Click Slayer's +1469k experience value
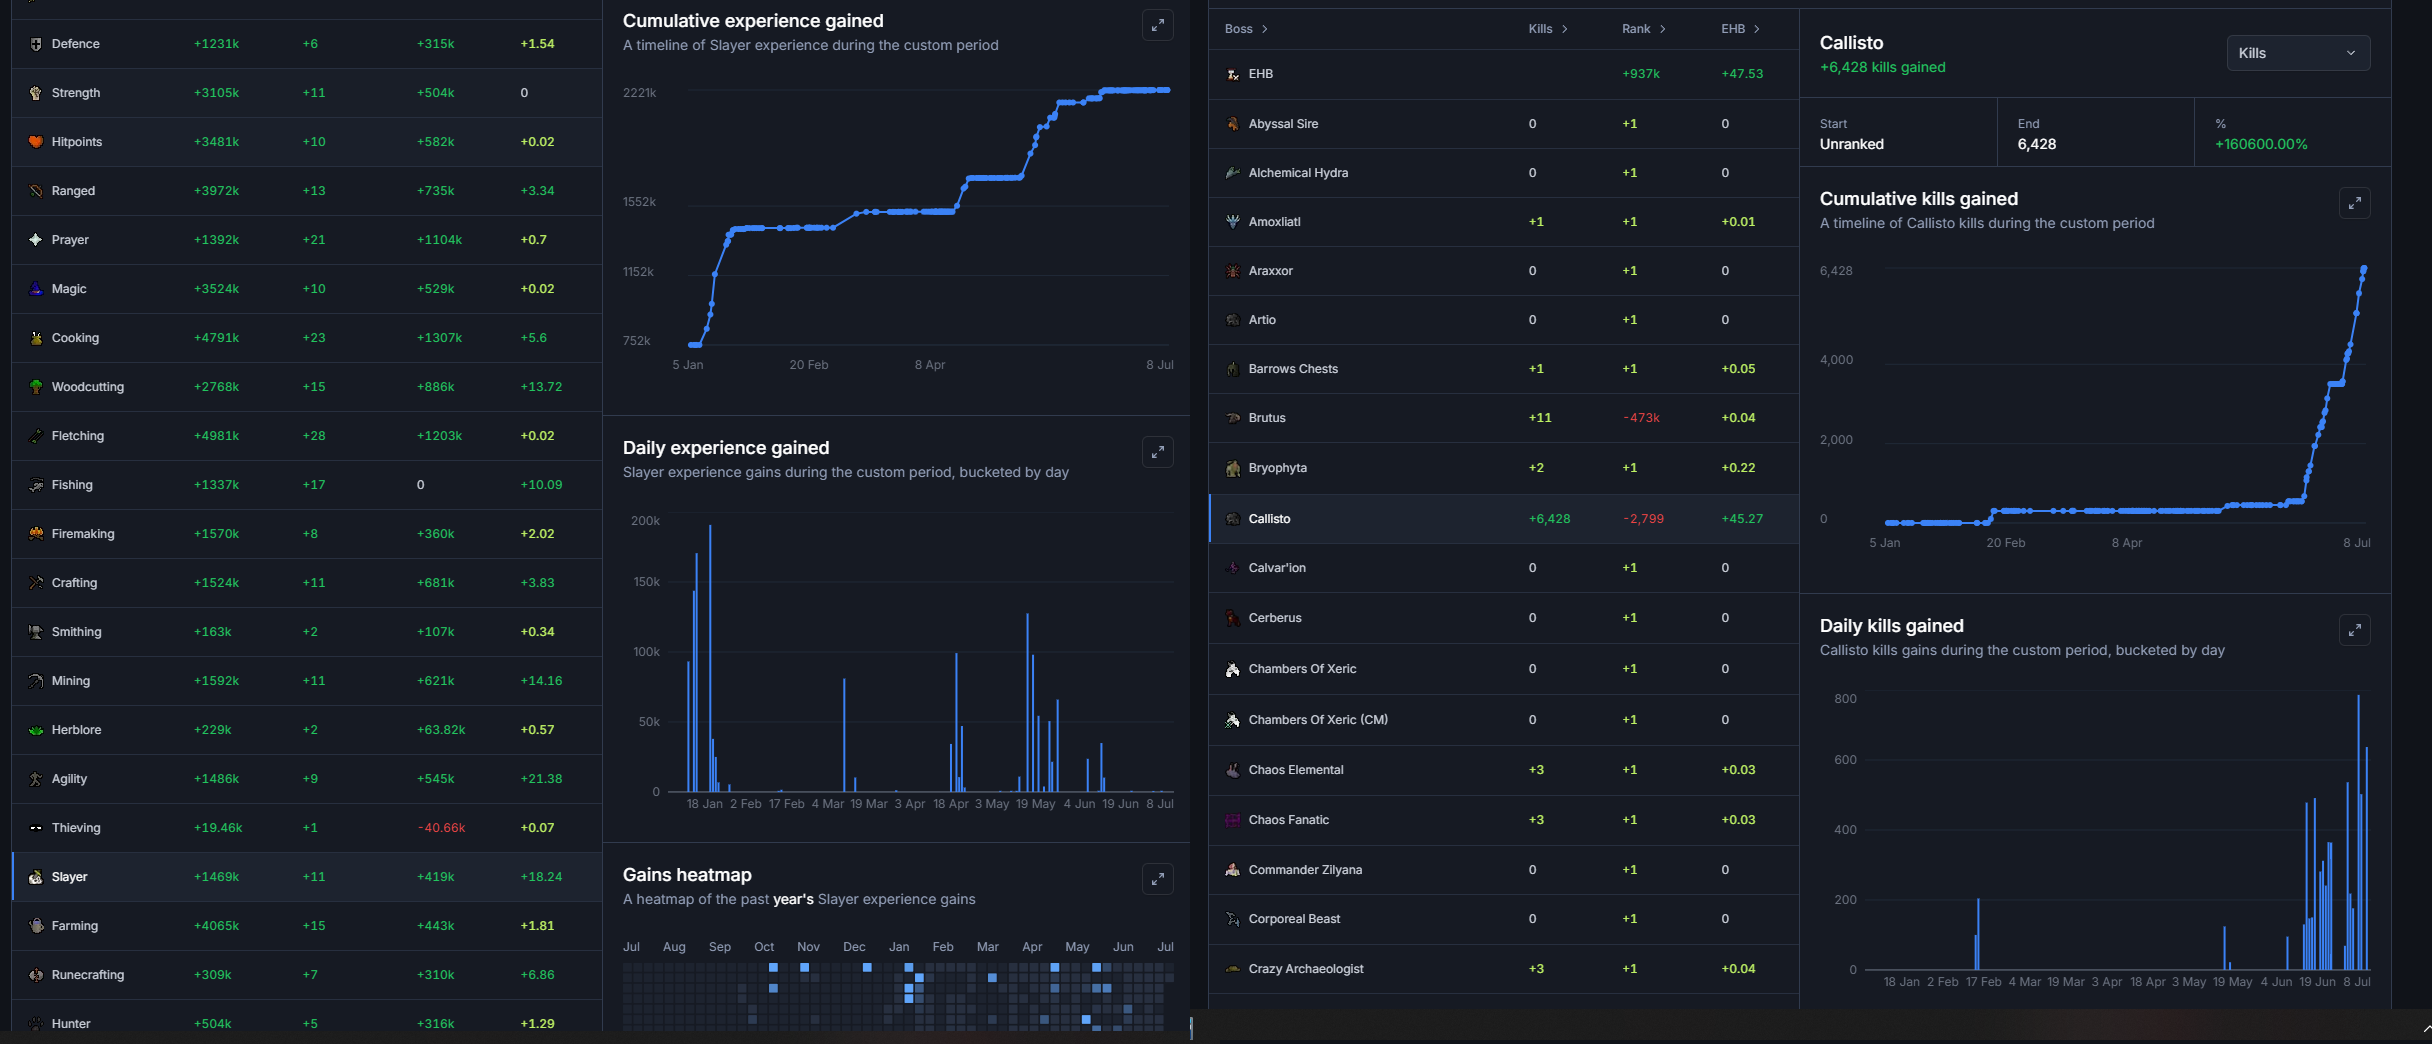Viewport: 2432px width, 1044px height. 216,877
